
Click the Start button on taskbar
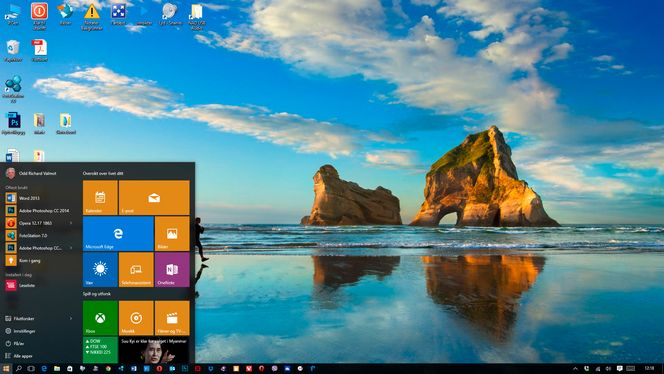6,368
